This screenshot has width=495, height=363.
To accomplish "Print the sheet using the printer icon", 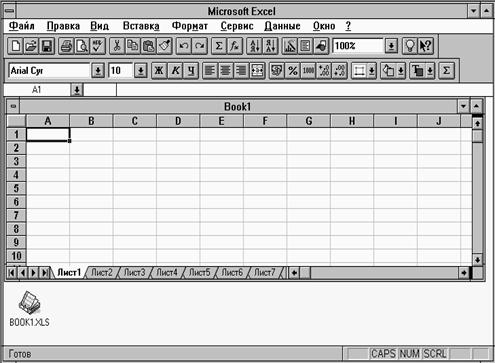I will 66,46.
